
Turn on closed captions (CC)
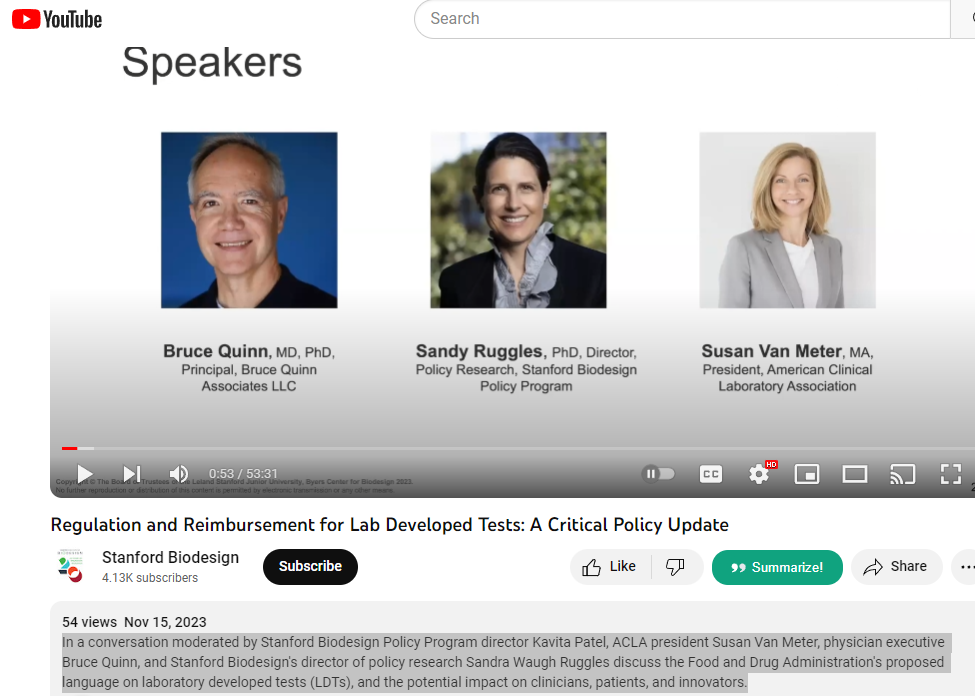coord(711,474)
